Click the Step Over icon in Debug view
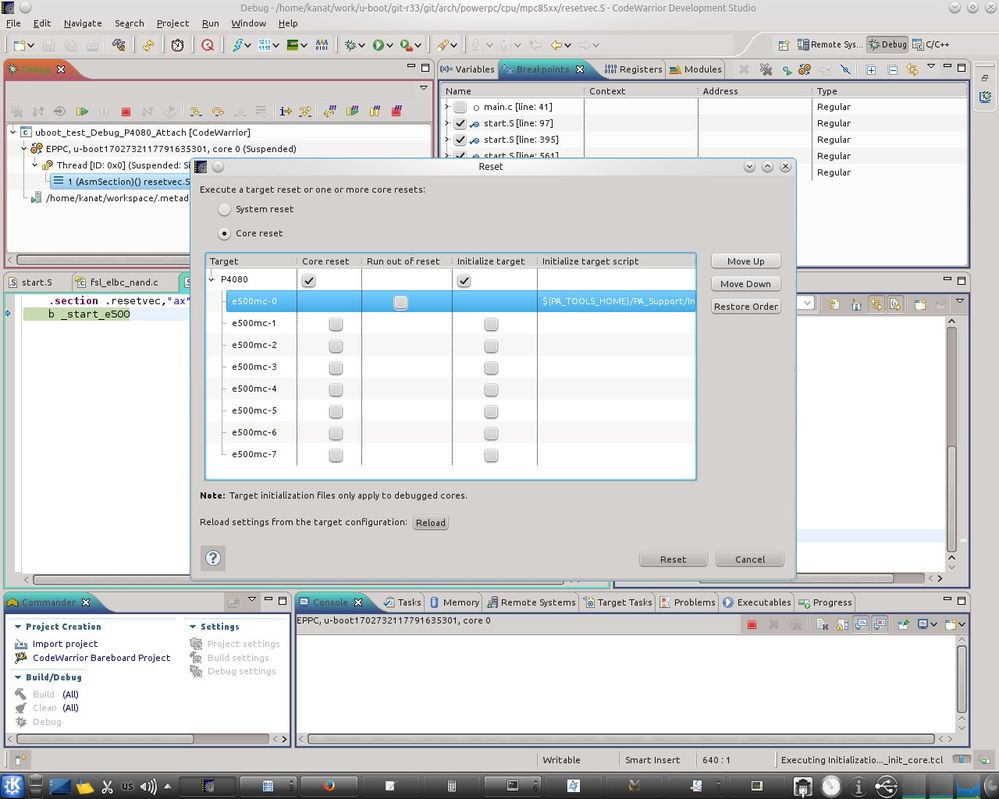Viewport: 999px width, 799px height. [x=218, y=112]
